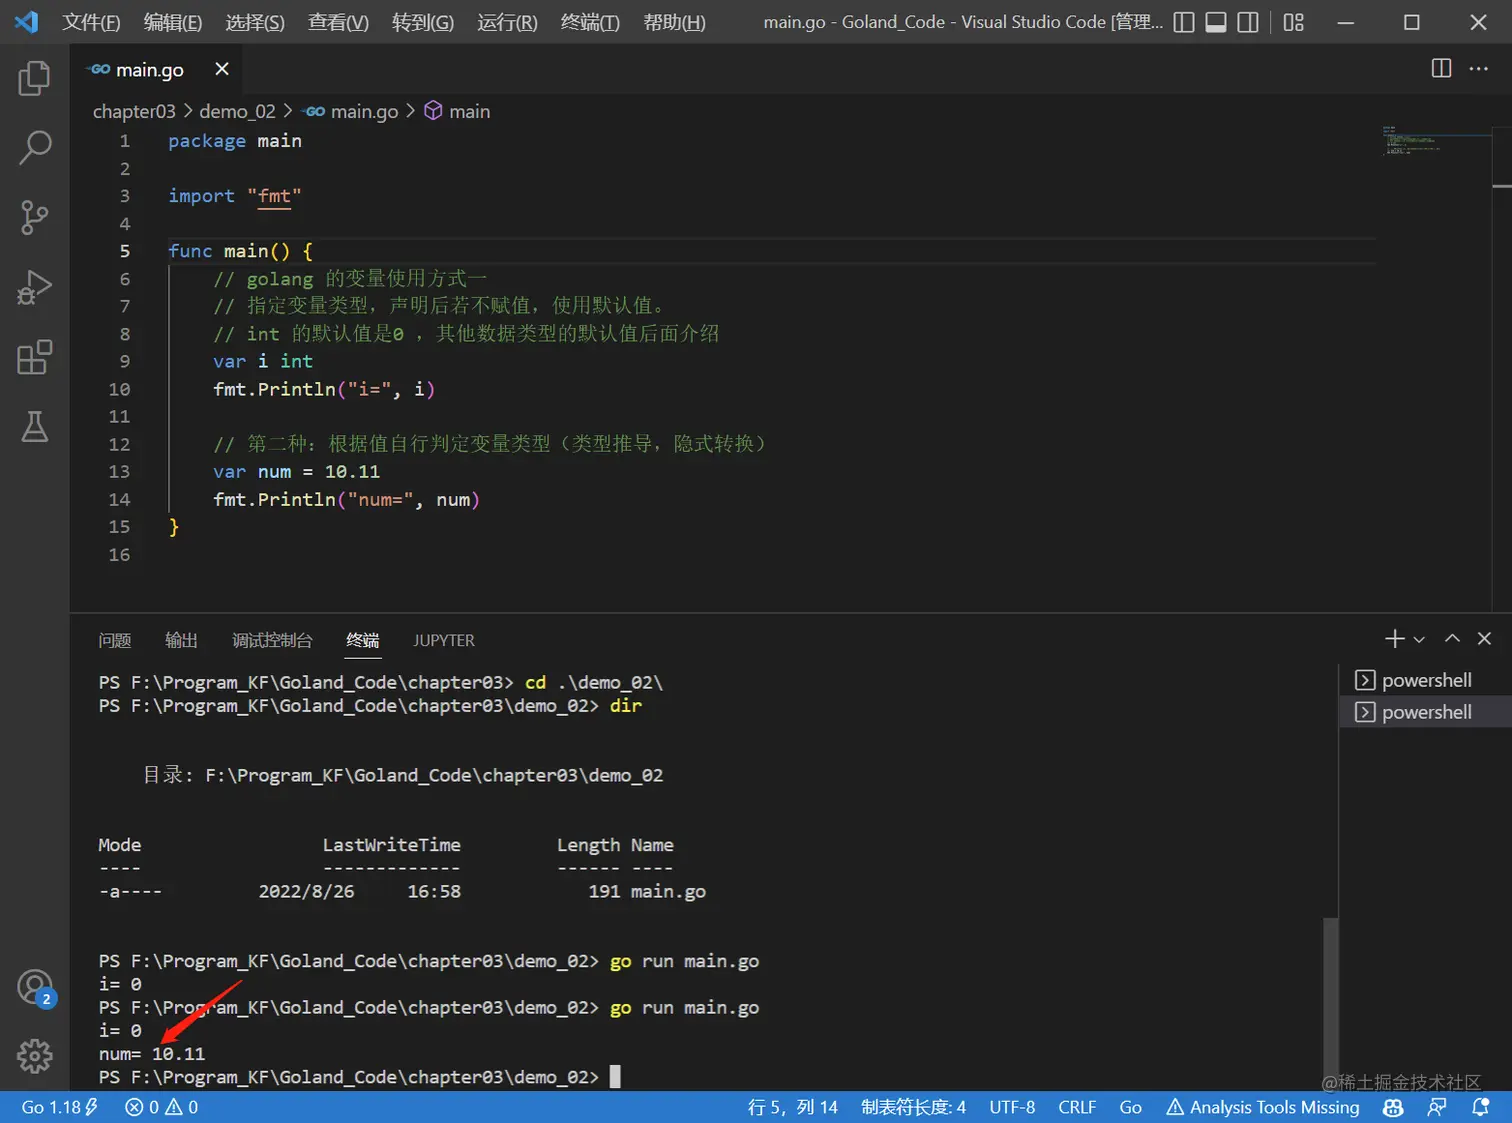Split the editor to the right
1512x1123 pixels.
[1441, 68]
